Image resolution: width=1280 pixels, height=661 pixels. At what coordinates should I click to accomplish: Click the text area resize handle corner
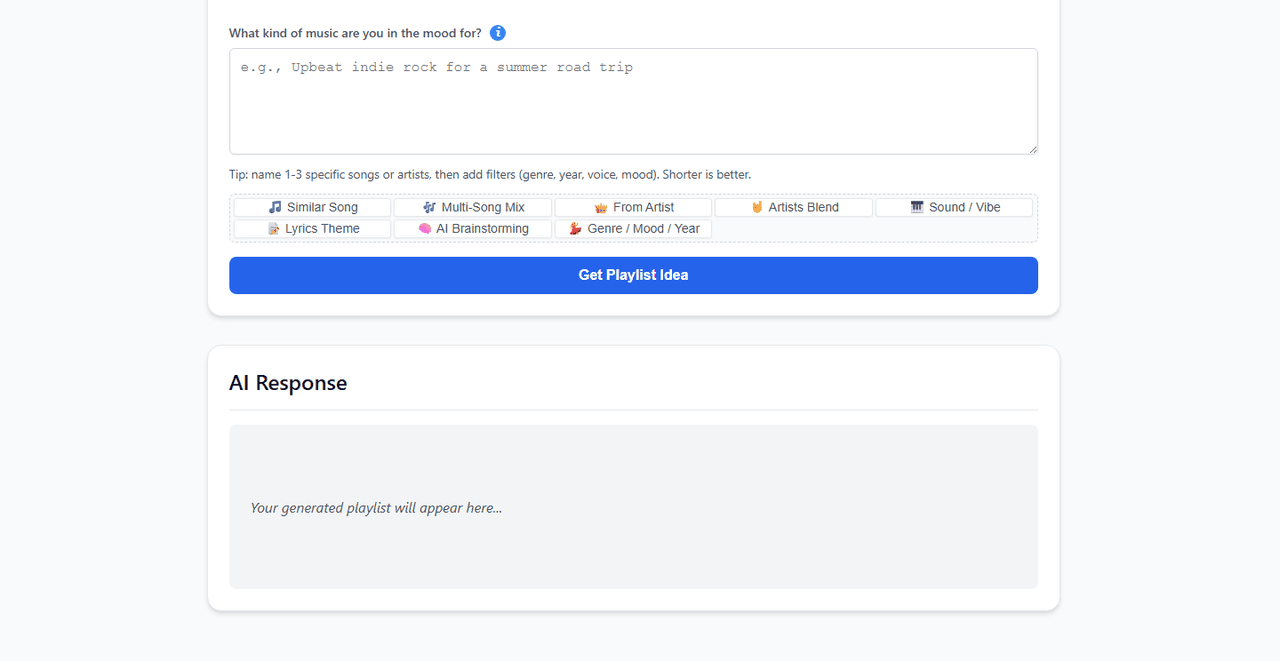(x=1031, y=148)
